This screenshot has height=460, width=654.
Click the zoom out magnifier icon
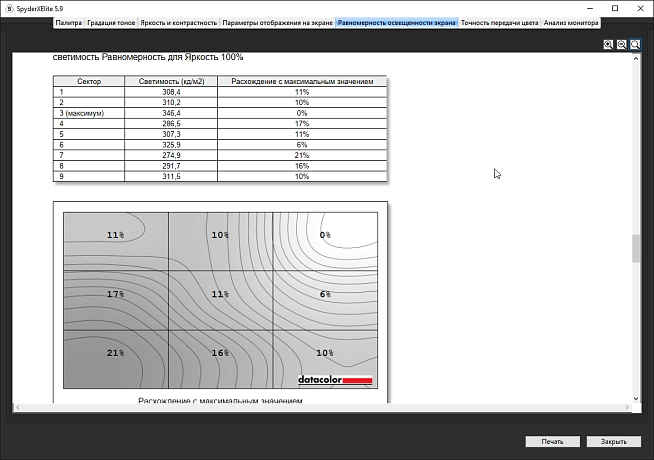[621, 45]
